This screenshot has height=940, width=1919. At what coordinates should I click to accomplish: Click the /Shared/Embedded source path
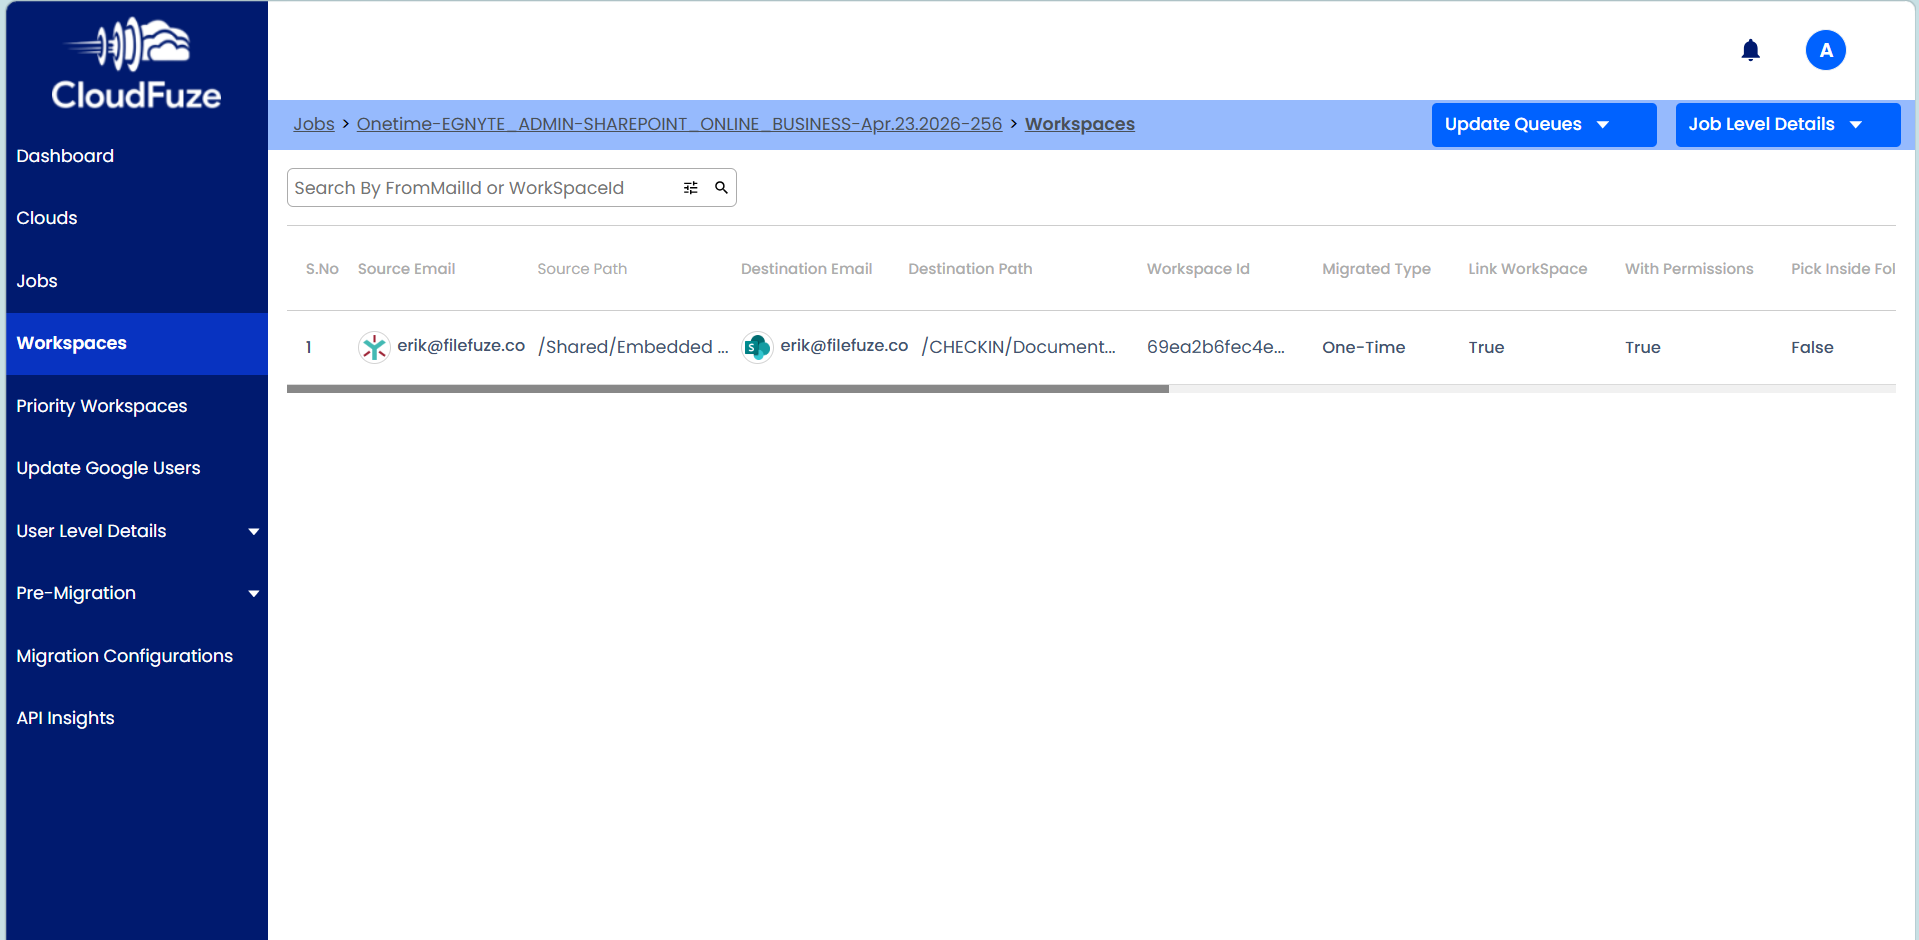tap(633, 347)
